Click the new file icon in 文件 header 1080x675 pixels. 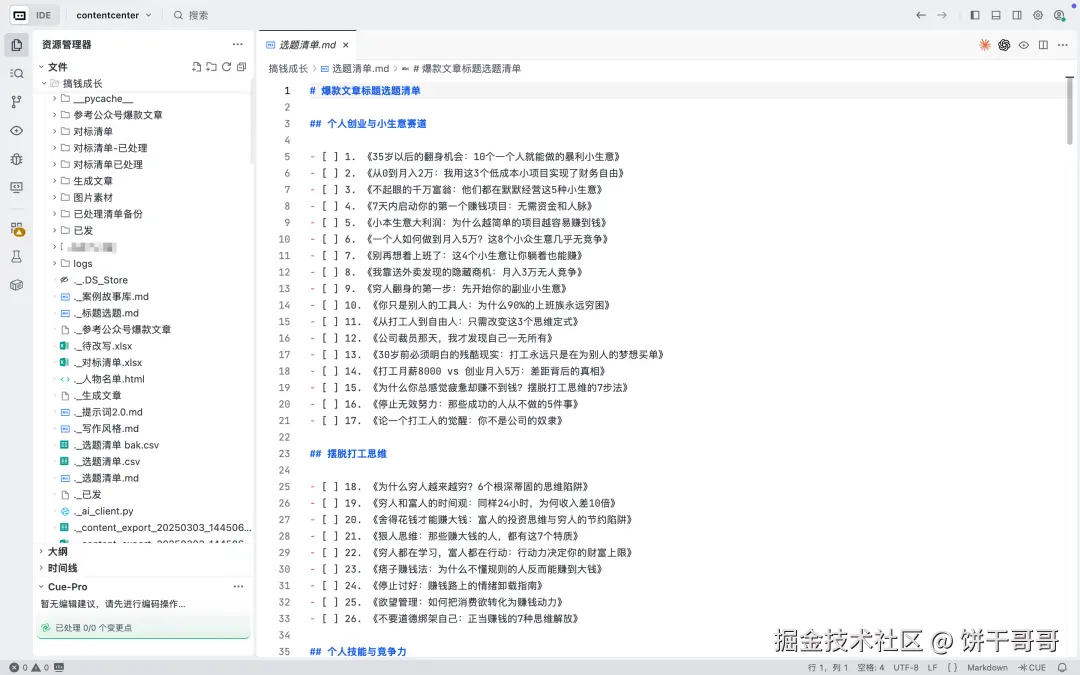(x=197, y=67)
